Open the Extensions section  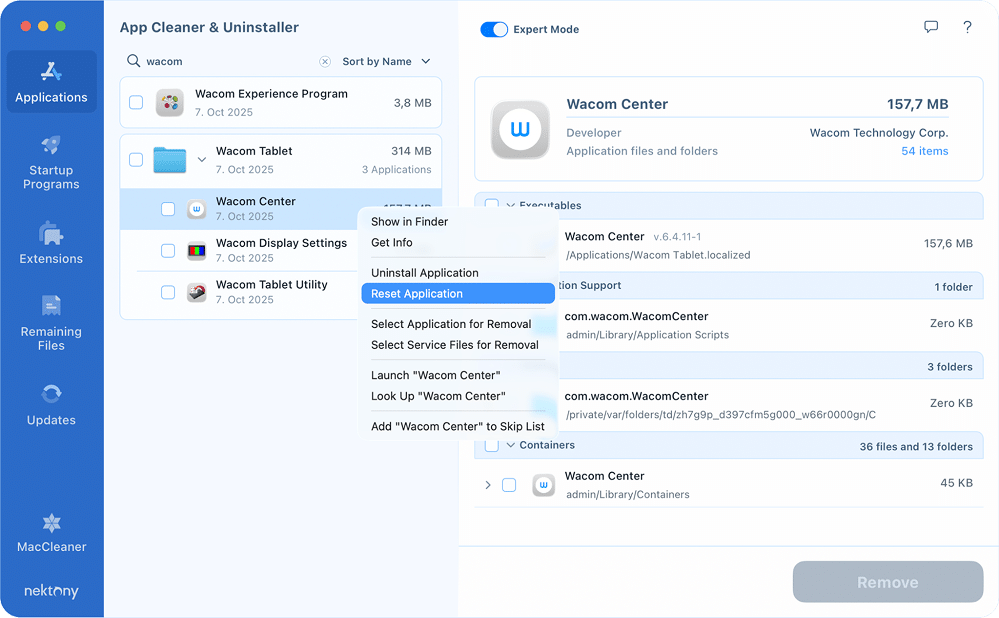tap(51, 240)
